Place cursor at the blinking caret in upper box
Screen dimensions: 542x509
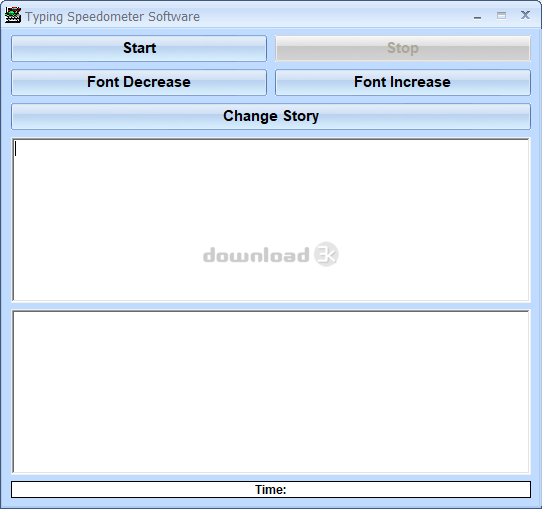pos(15,149)
